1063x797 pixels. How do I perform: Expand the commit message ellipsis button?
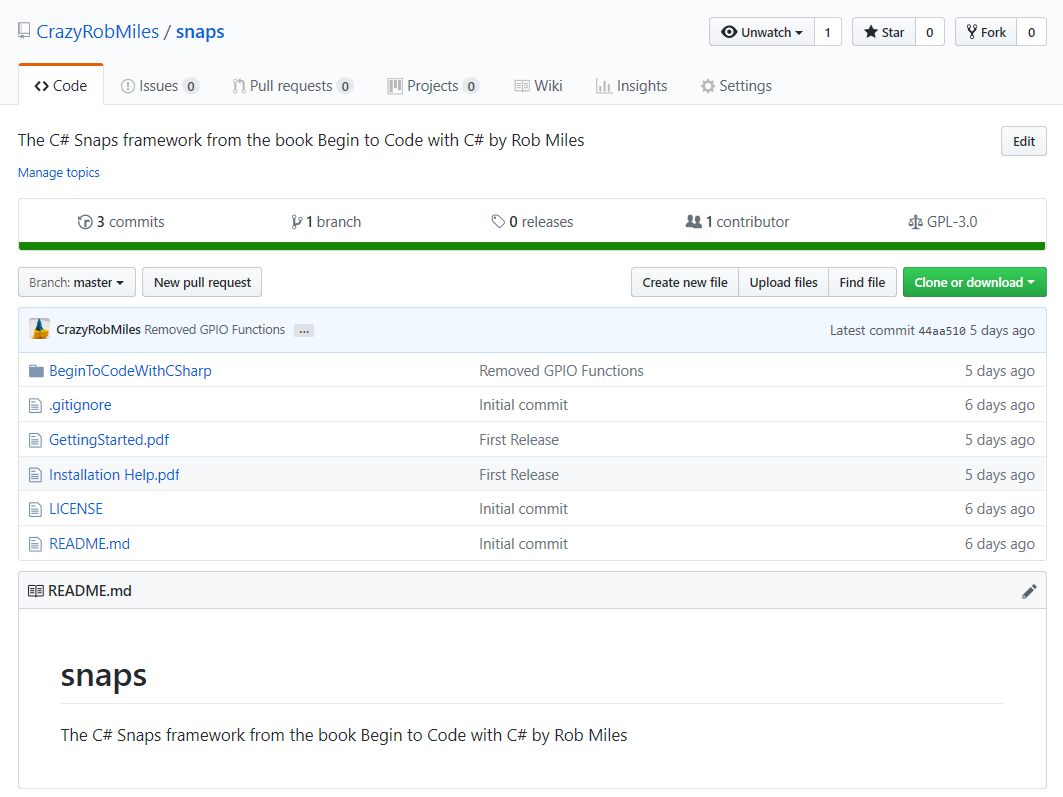point(304,330)
